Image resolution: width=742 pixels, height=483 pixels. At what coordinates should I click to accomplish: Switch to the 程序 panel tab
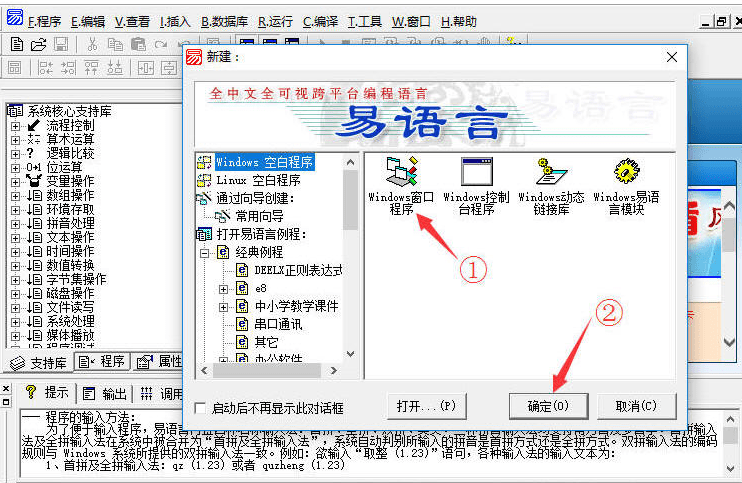[x=102, y=362]
